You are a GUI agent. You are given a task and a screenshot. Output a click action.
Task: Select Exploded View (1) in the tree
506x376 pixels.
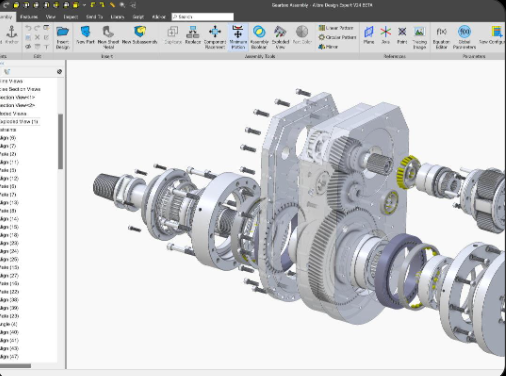coord(19,122)
